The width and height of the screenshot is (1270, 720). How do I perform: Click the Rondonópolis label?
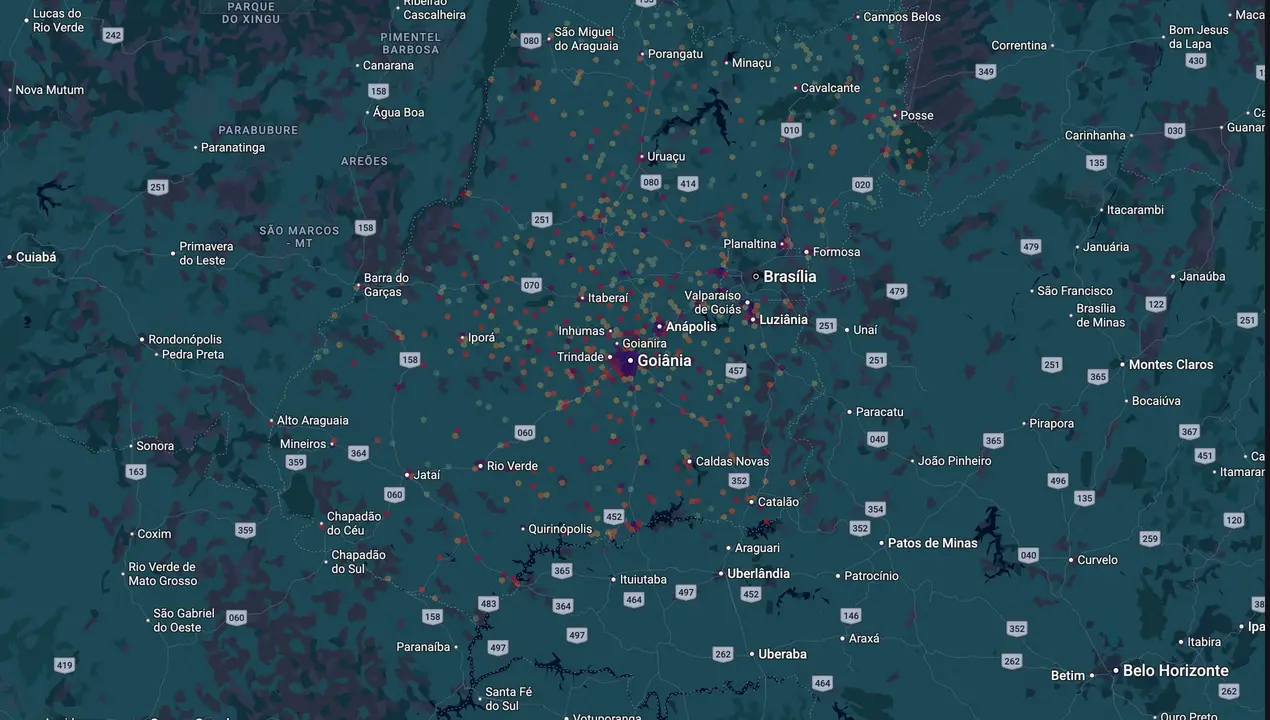tap(186, 339)
